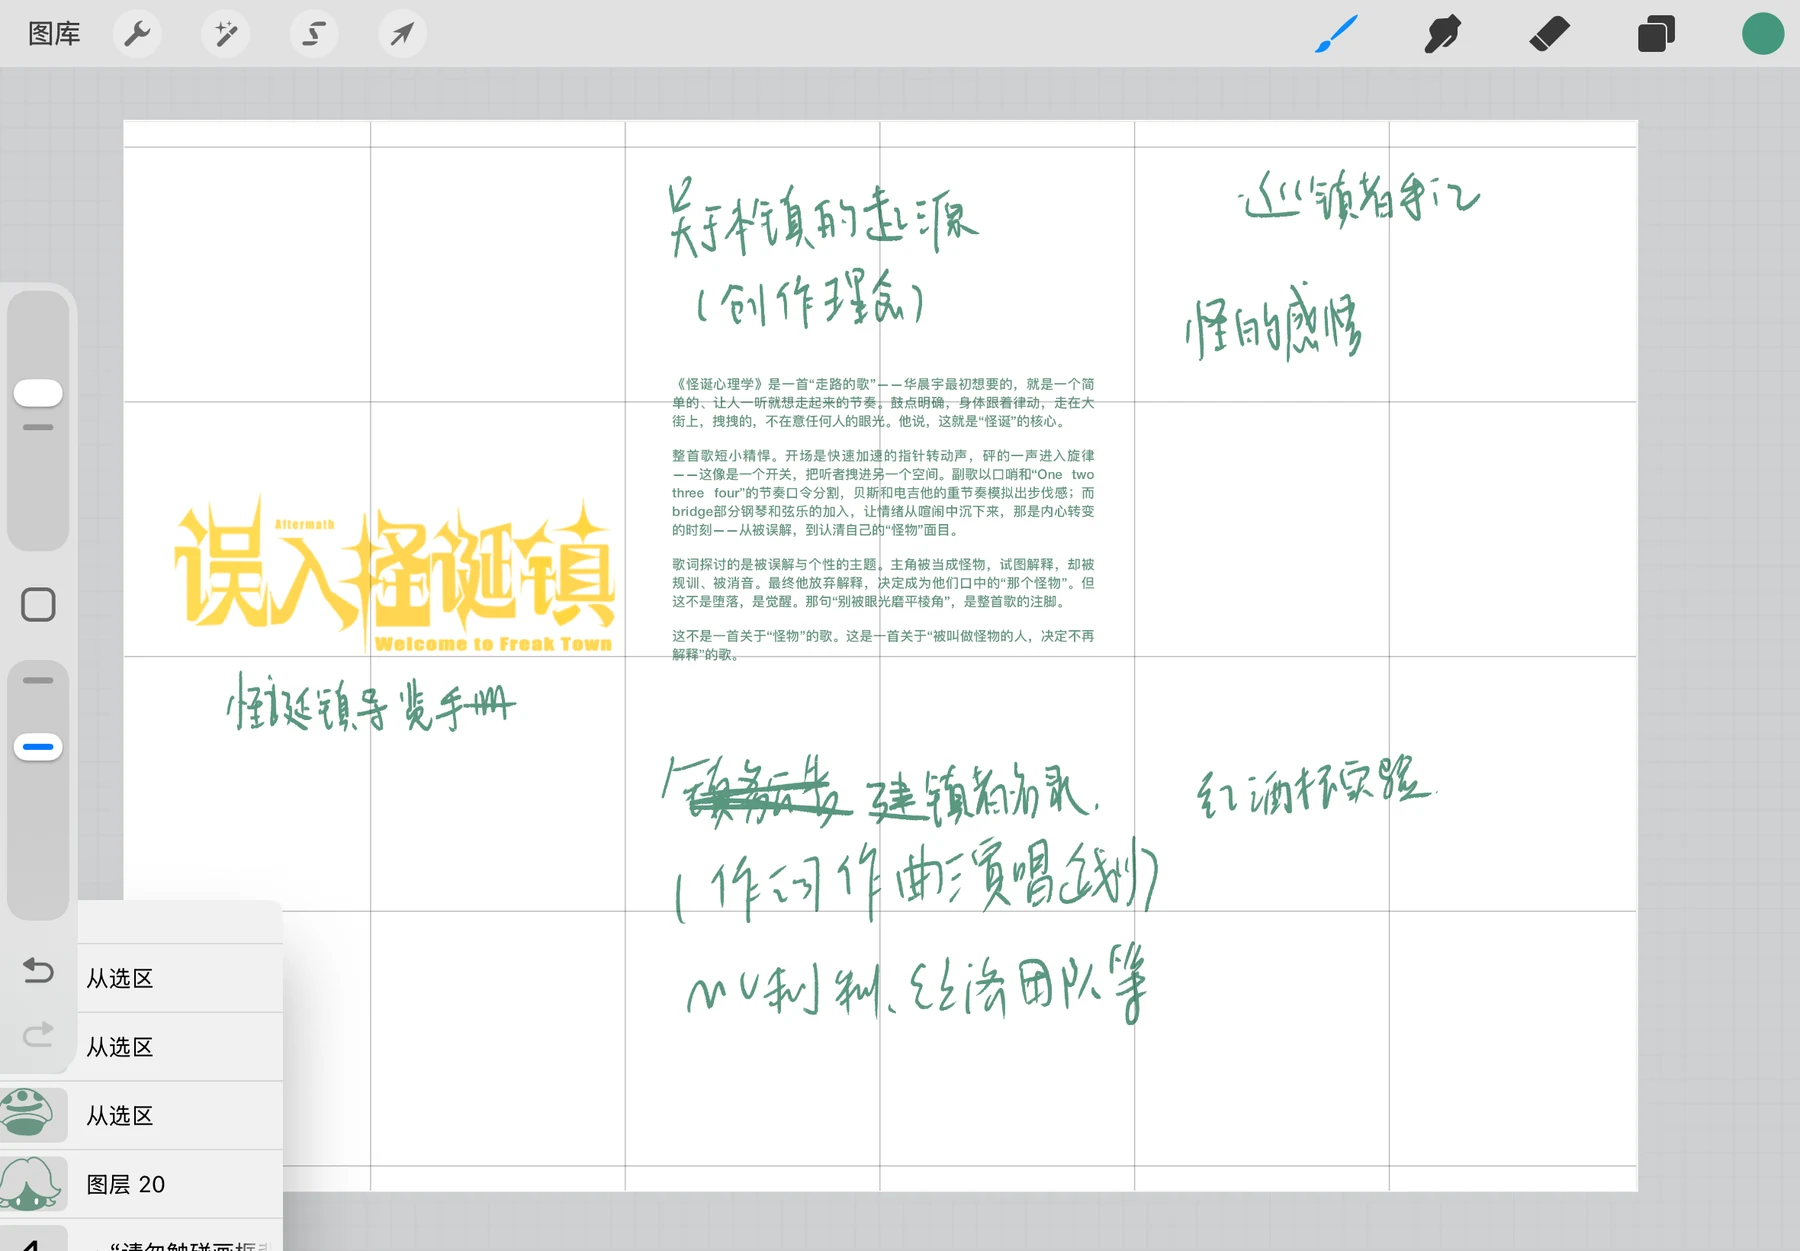Open the Adjustments magic wand menu
This screenshot has width=1800, height=1251.
pos(226,34)
